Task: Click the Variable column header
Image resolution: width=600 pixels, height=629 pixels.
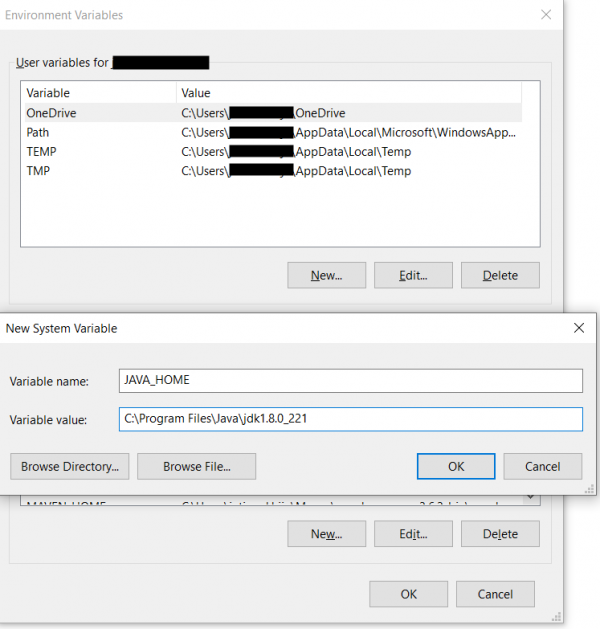Action: coord(99,93)
